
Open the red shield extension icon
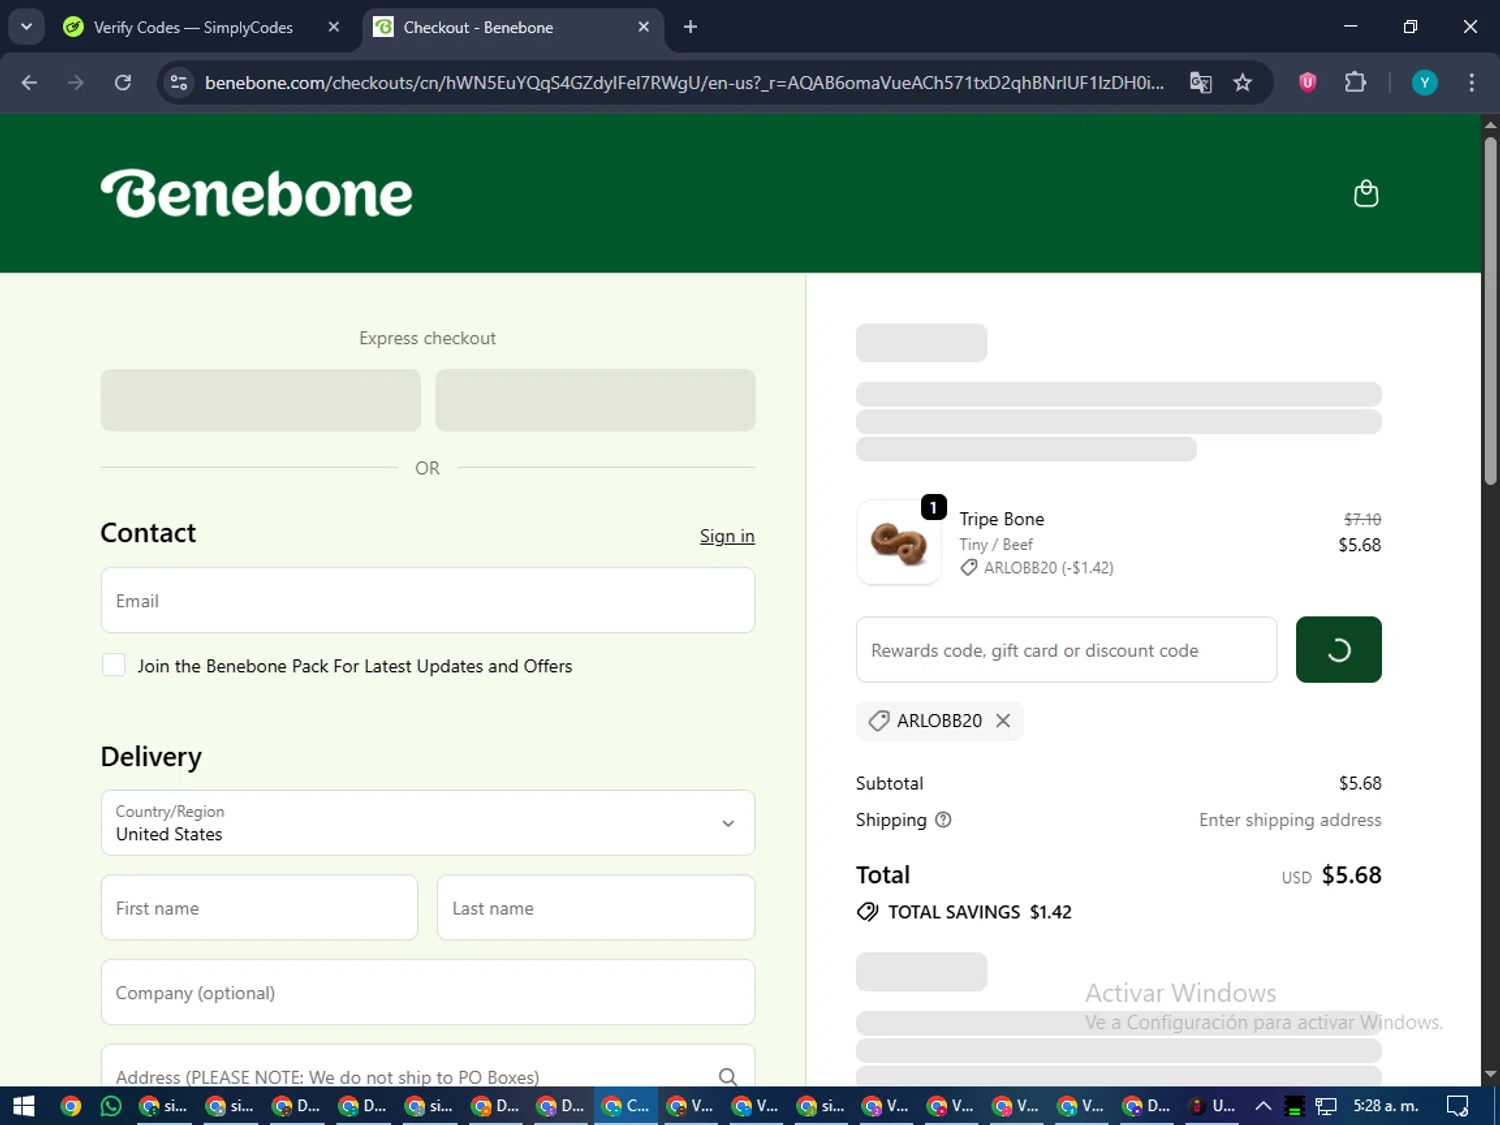1307,82
